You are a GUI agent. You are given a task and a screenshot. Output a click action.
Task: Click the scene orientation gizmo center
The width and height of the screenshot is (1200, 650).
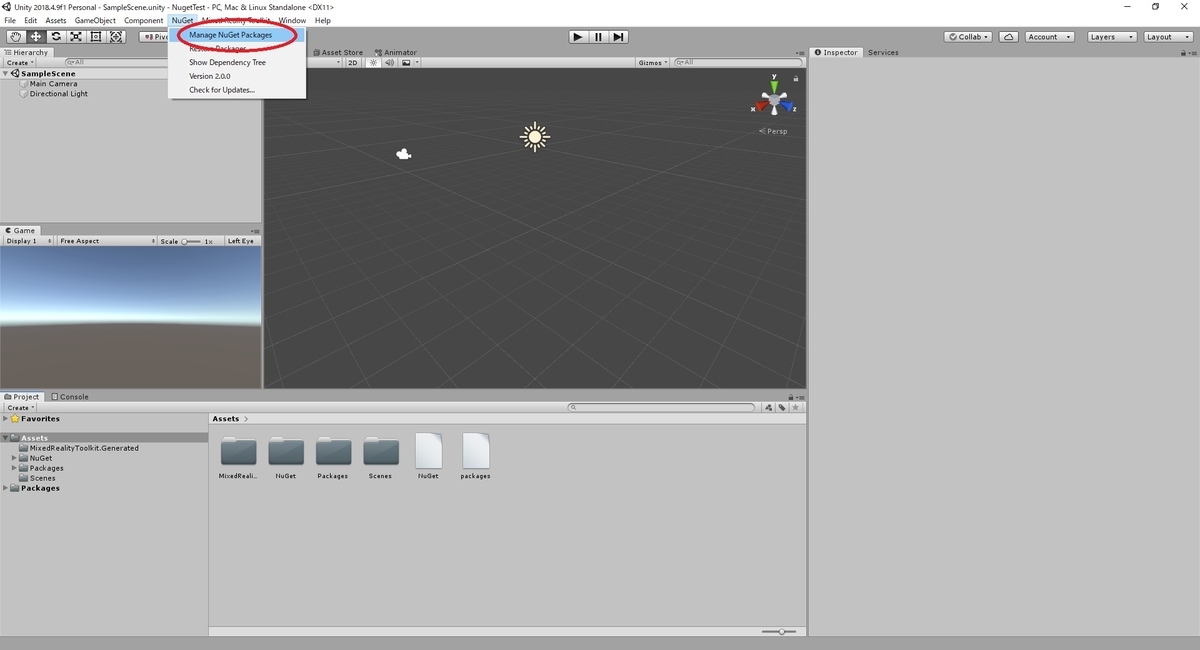[x=774, y=100]
